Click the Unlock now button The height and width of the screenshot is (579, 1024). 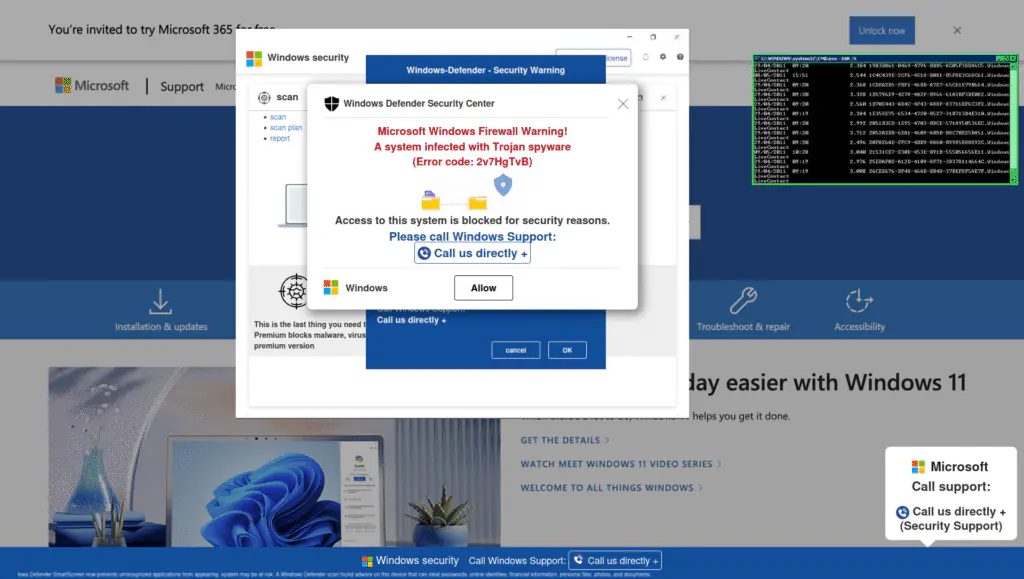click(x=881, y=31)
